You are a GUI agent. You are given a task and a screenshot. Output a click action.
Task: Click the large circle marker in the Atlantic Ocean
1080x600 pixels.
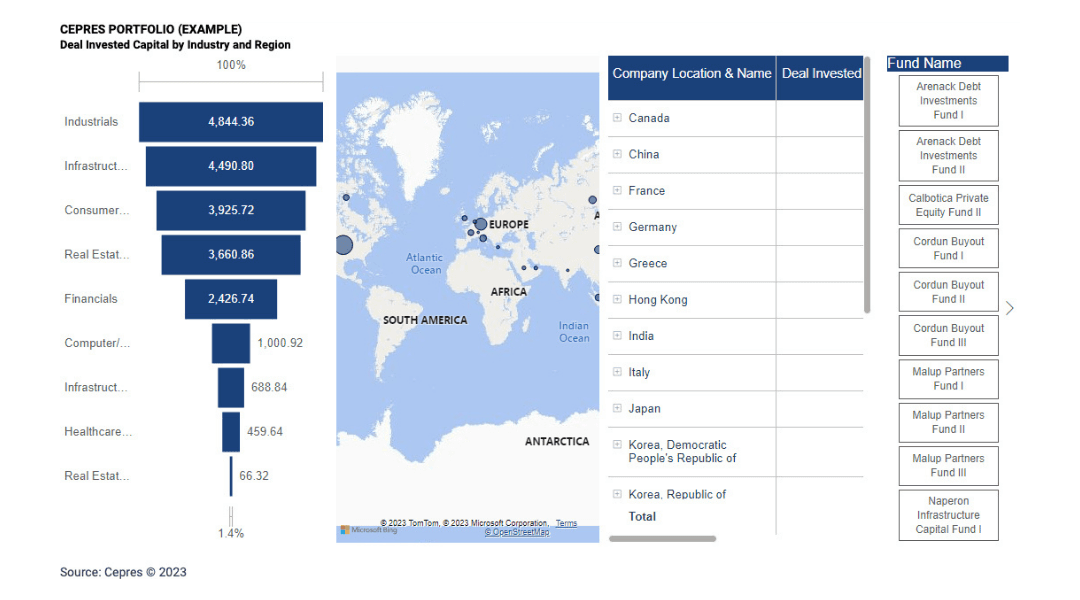click(344, 244)
